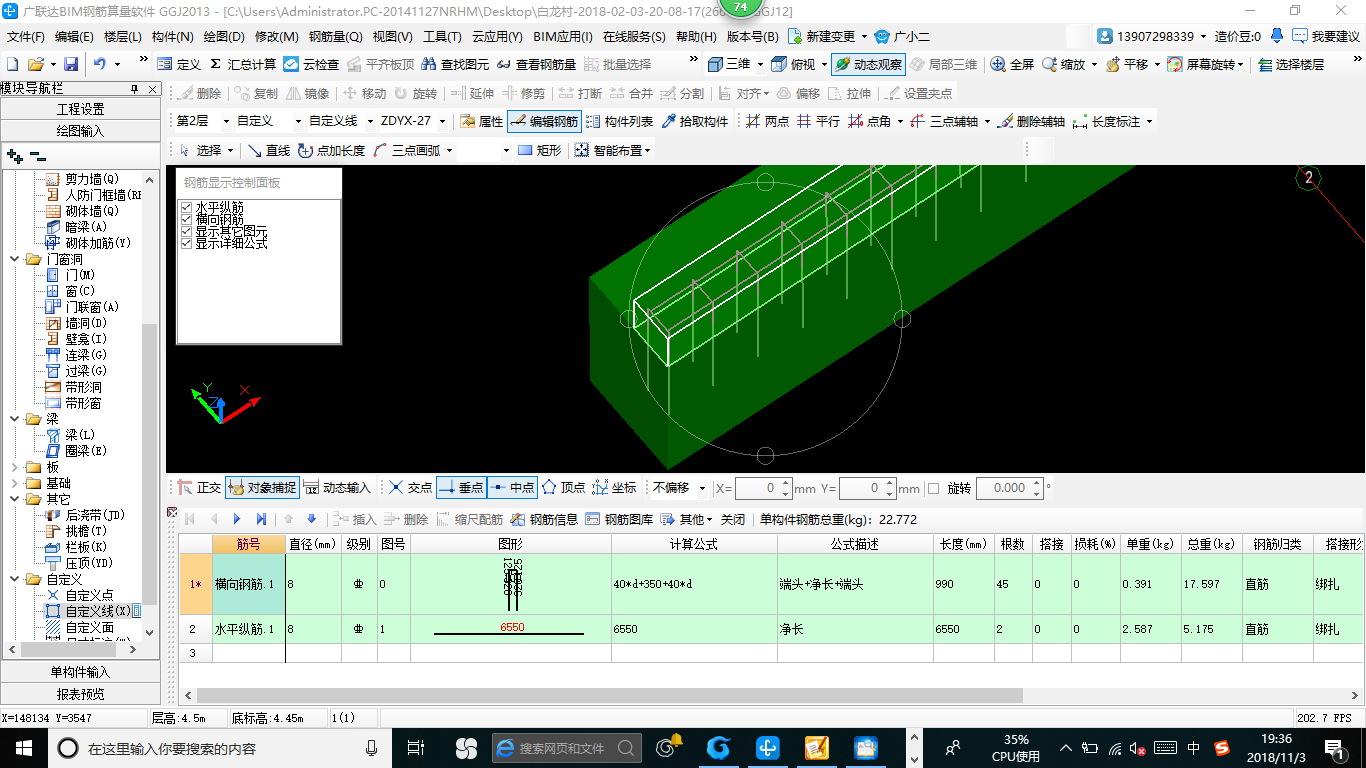The width and height of the screenshot is (1366, 768).
Task: Select 矩形 rectangle drawing tool
Action: tap(539, 151)
